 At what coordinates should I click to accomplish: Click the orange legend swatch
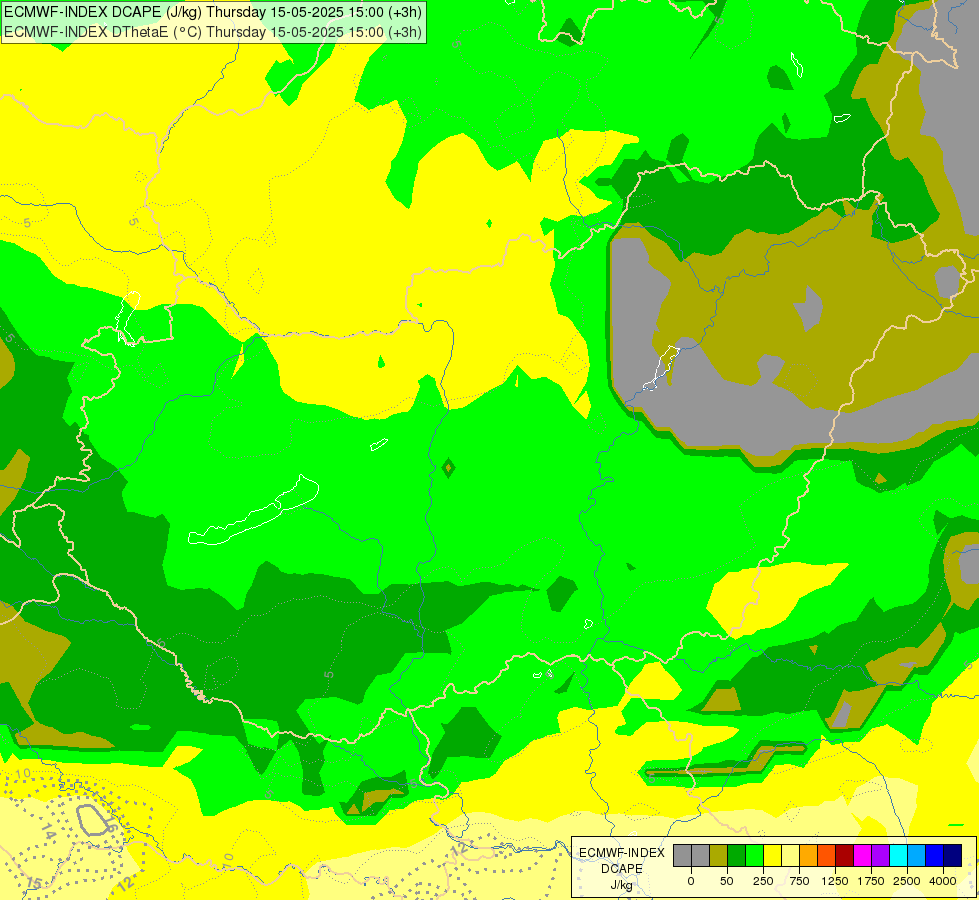tap(809, 856)
